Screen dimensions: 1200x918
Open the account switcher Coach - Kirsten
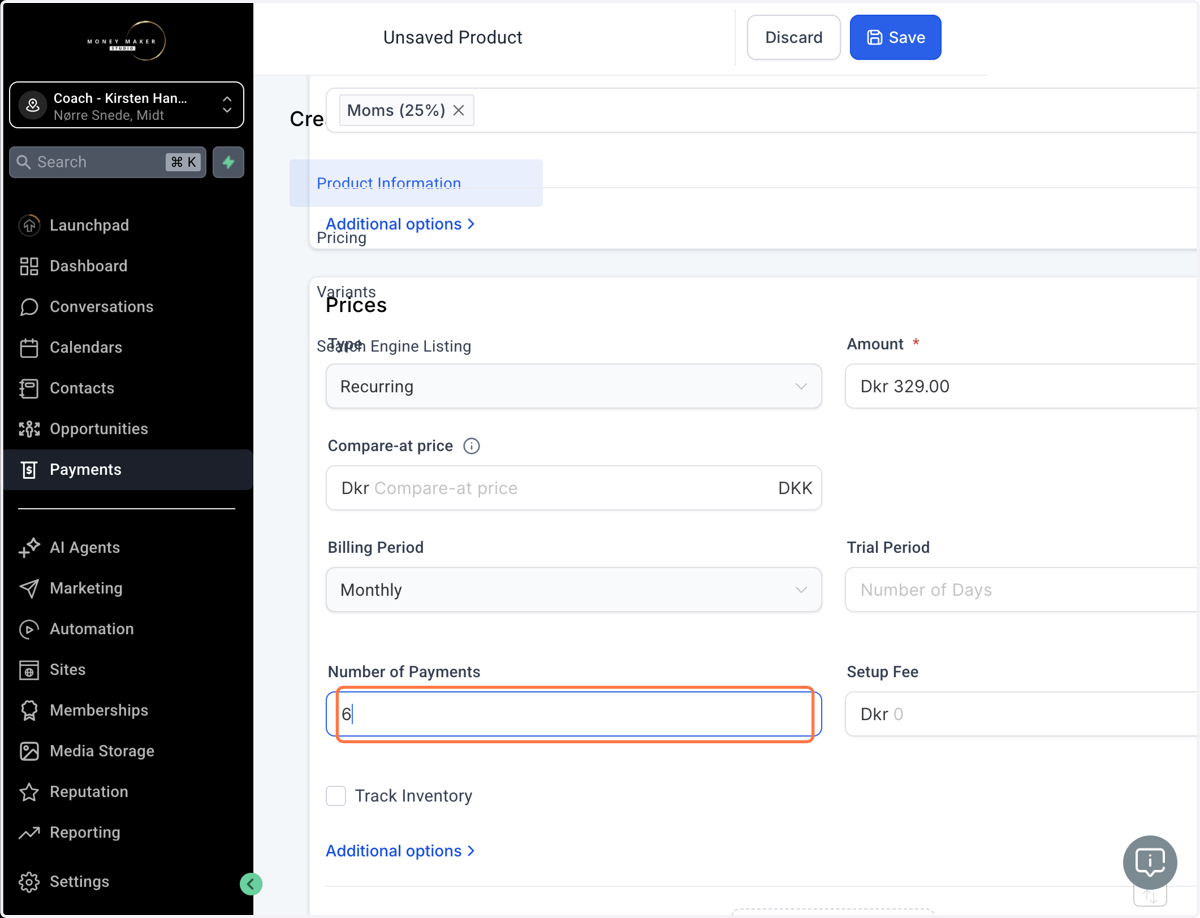click(127, 106)
